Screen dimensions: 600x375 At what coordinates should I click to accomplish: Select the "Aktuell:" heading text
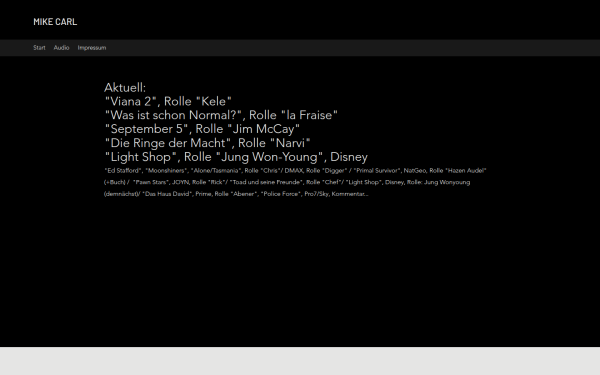click(125, 88)
